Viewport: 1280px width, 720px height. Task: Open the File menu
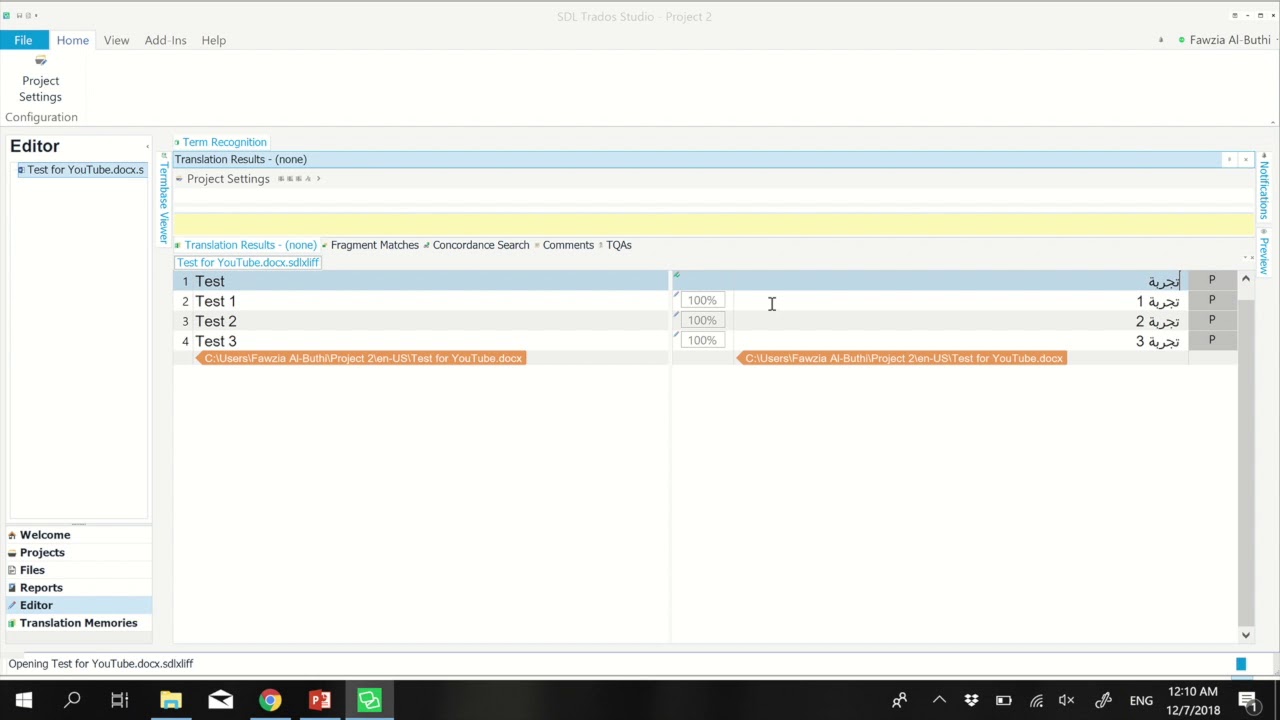(23, 40)
